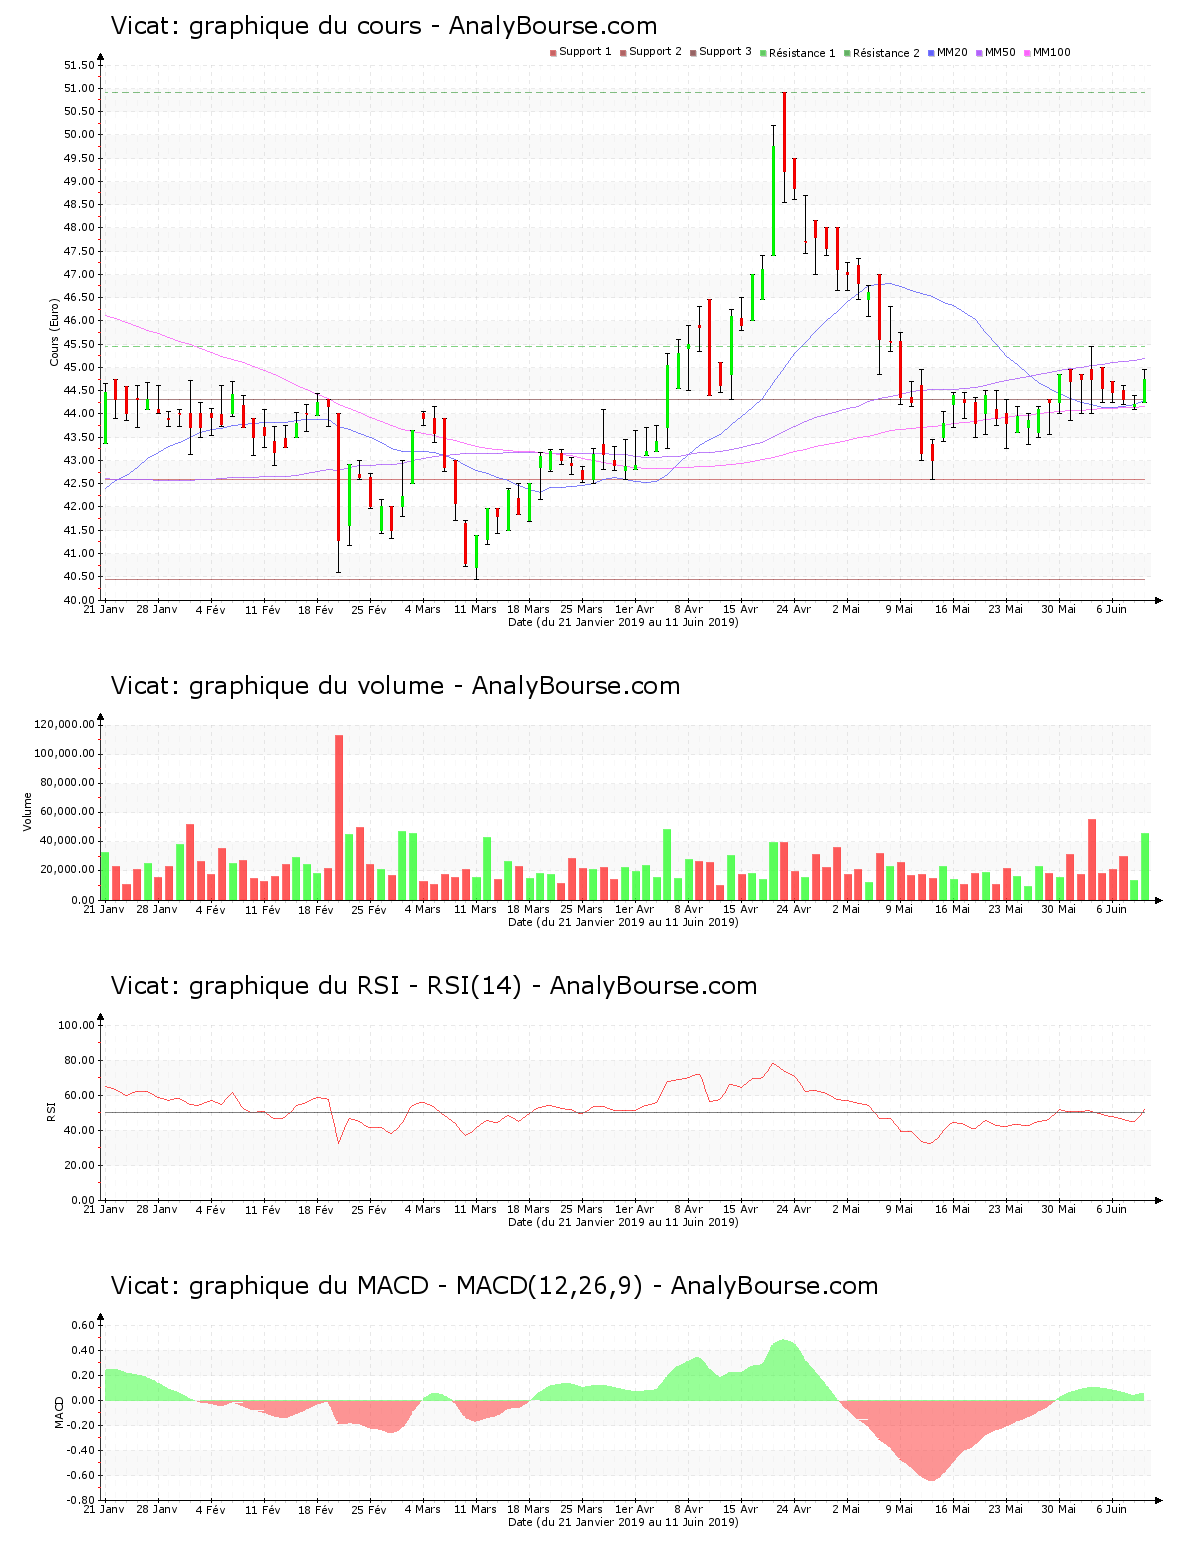
Task: Click the 20.00 tick on the RSI axis
Action: pyautogui.click(x=79, y=1165)
